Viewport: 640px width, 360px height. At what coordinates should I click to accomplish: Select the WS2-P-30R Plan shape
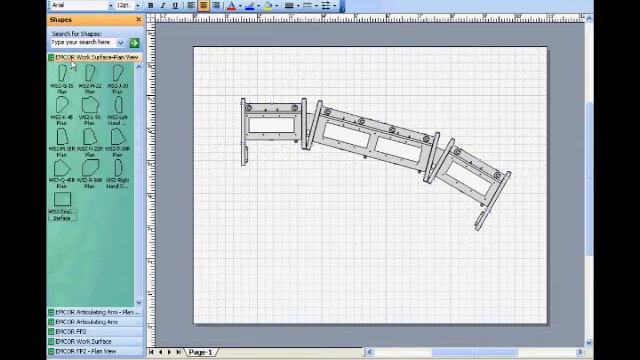(x=118, y=142)
